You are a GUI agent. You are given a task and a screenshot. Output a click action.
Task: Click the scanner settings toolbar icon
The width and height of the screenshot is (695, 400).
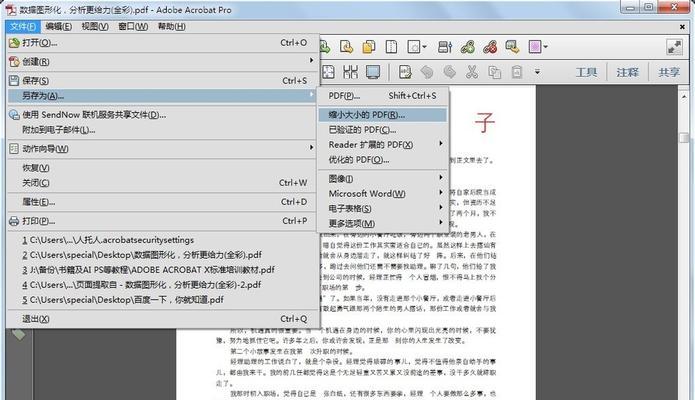pos(445,47)
